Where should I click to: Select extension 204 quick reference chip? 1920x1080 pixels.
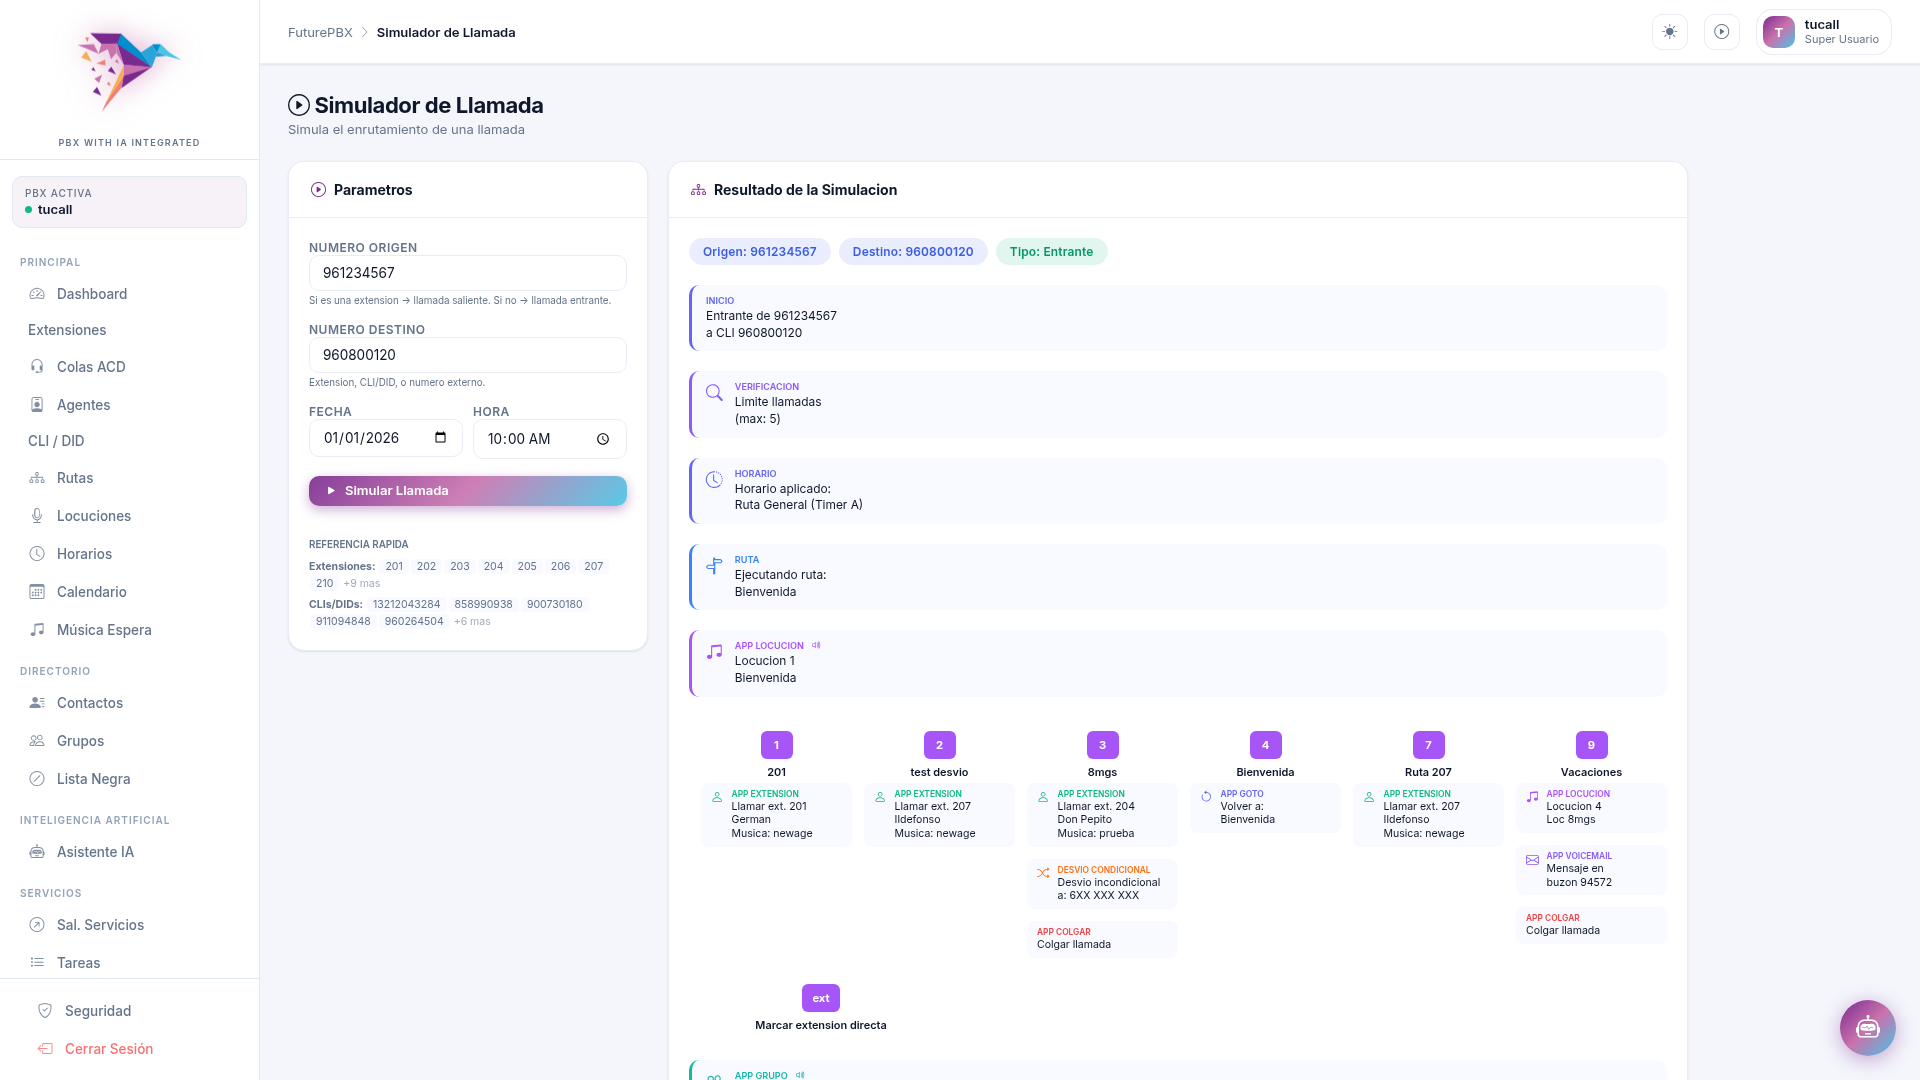493,566
